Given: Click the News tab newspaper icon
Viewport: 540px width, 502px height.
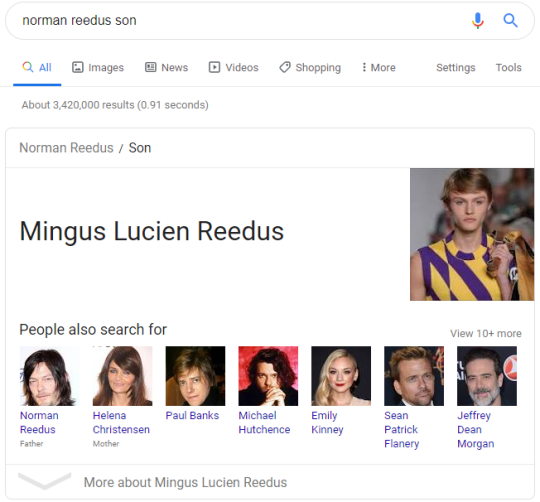Looking at the screenshot, I should coord(150,67).
